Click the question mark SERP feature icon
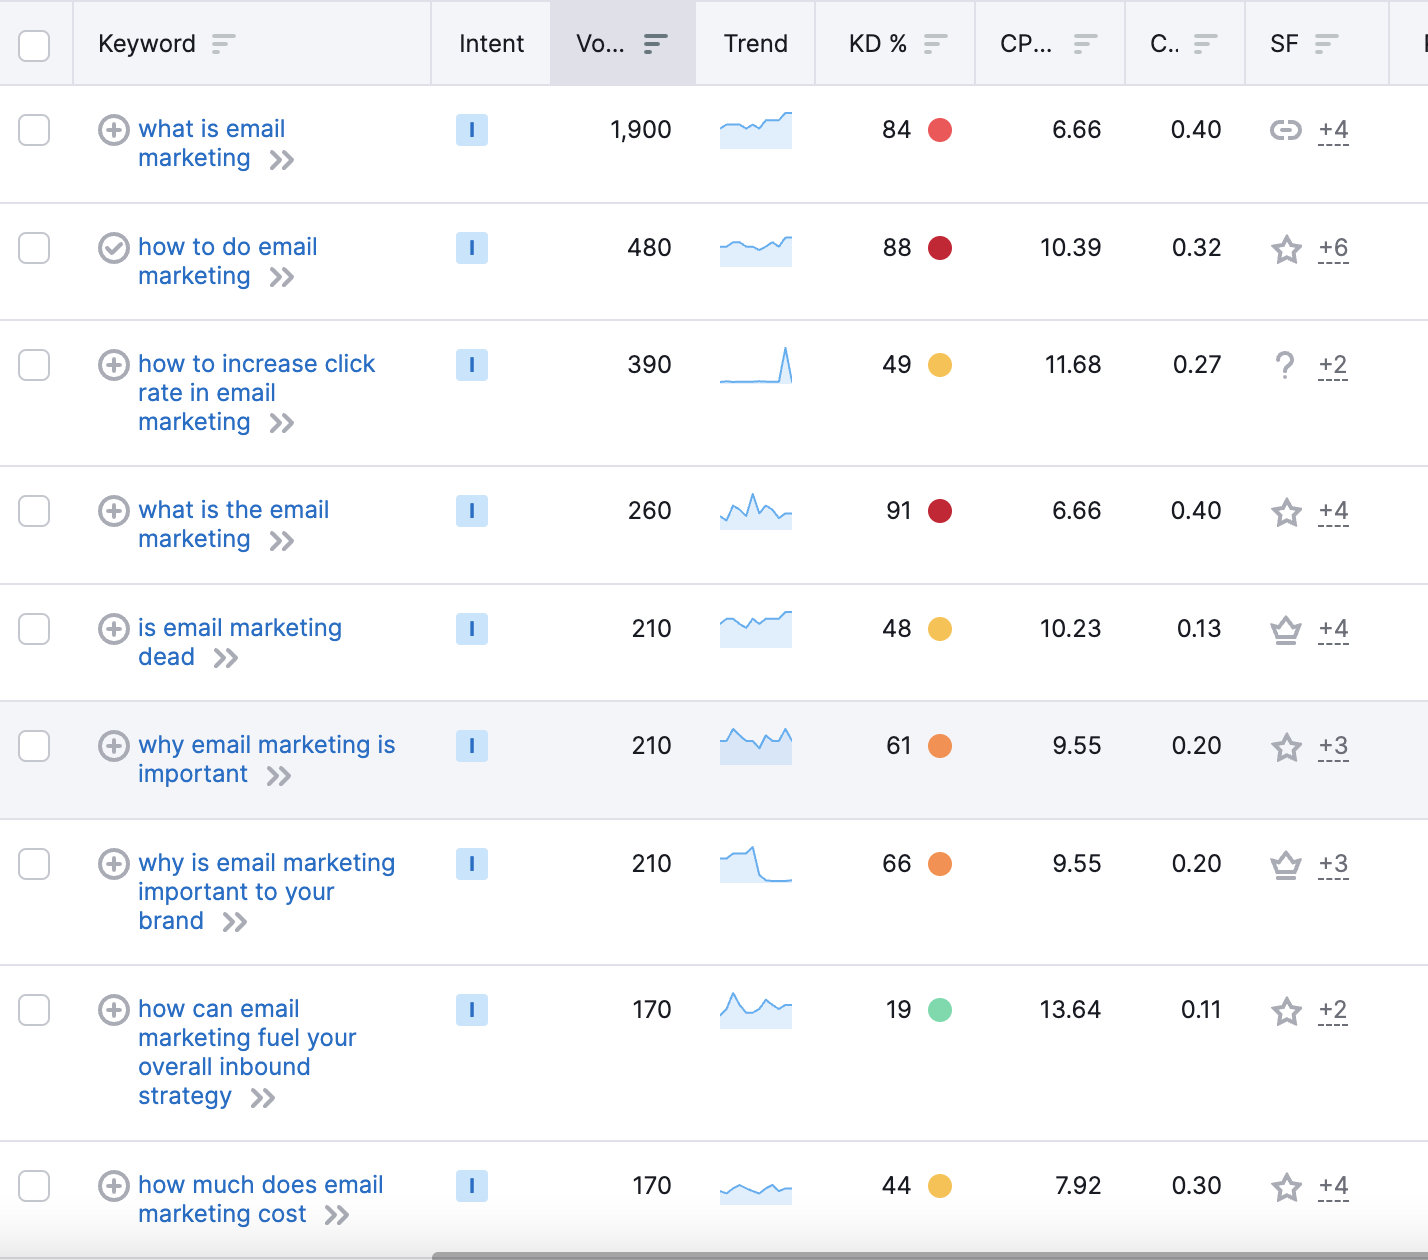1428x1260 pixels. tap(1285, 365)
